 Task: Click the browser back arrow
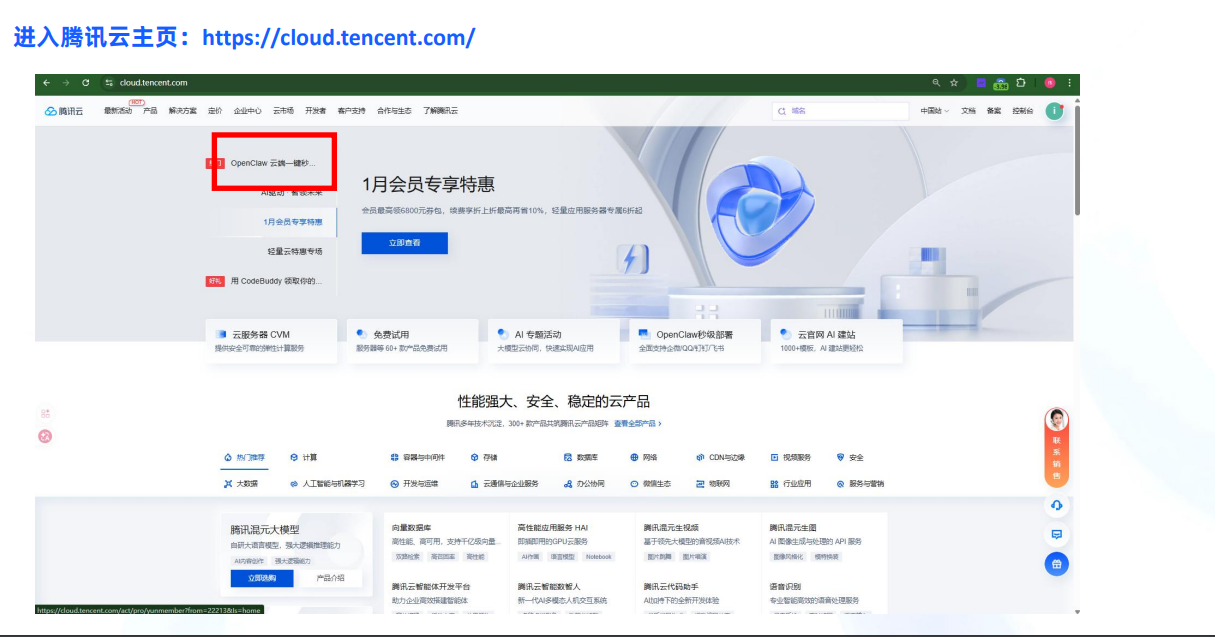coord(46,83)
